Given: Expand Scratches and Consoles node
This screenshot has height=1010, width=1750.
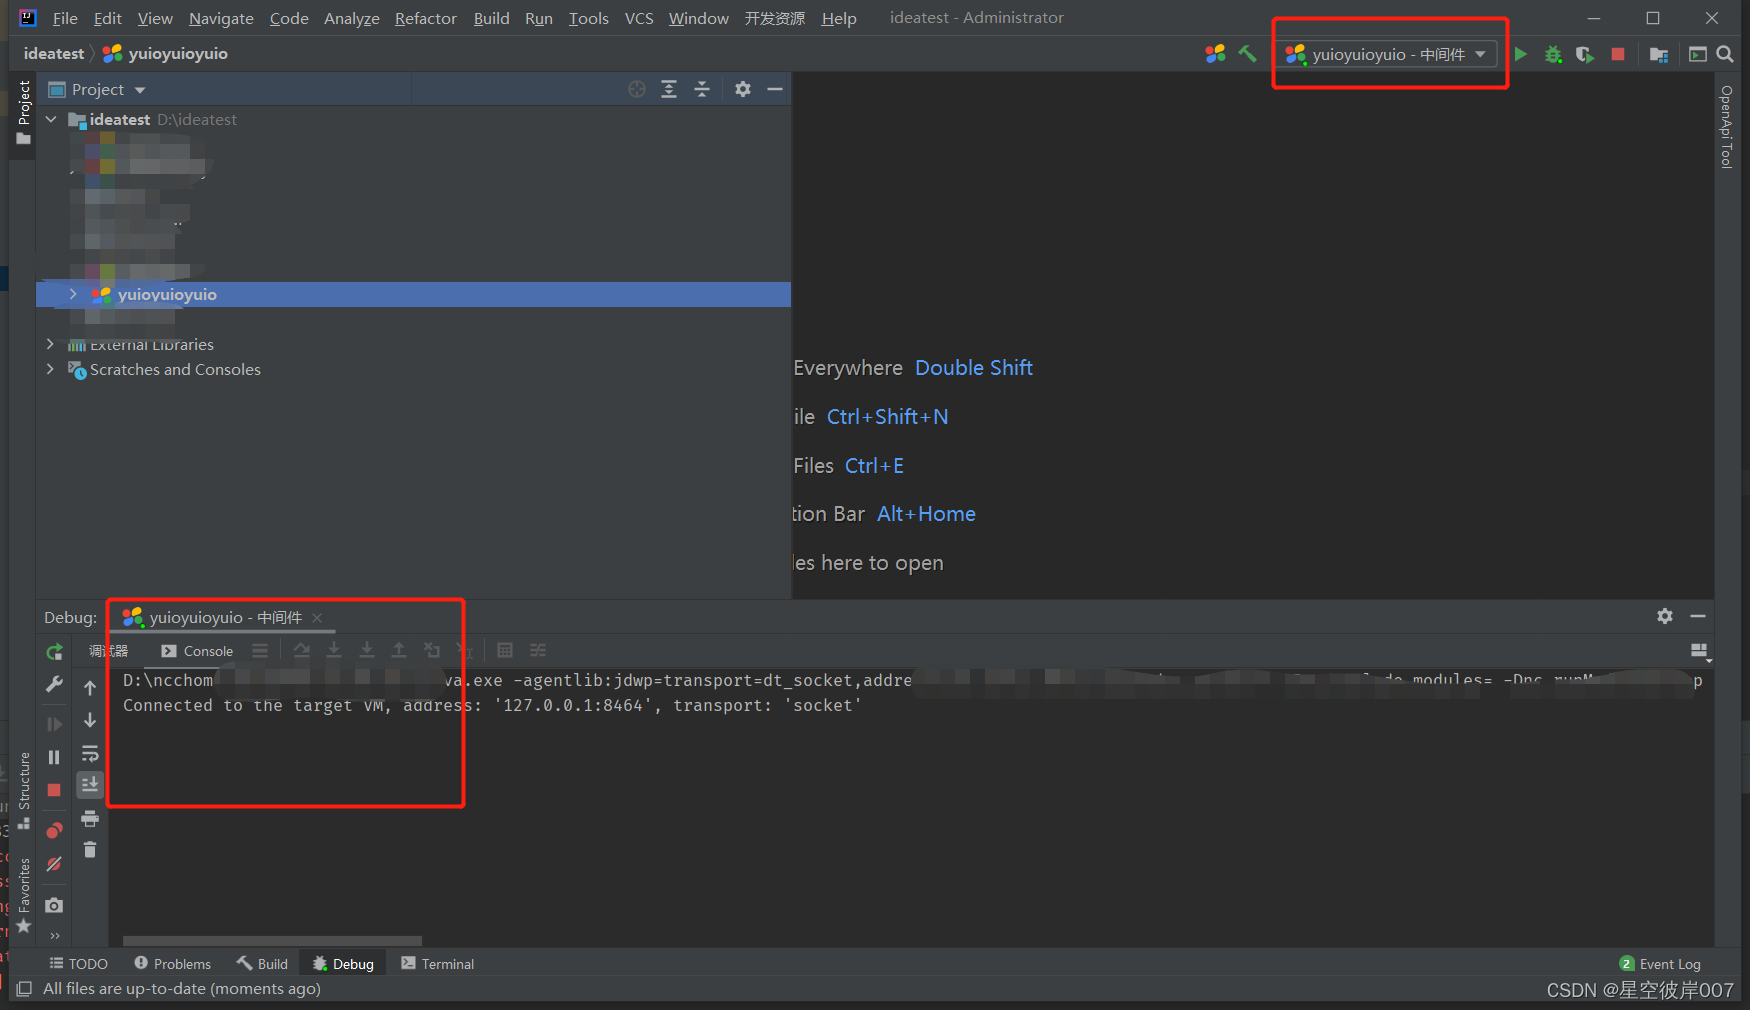Looking at the screenshot, I should click(x=51, y=369).
